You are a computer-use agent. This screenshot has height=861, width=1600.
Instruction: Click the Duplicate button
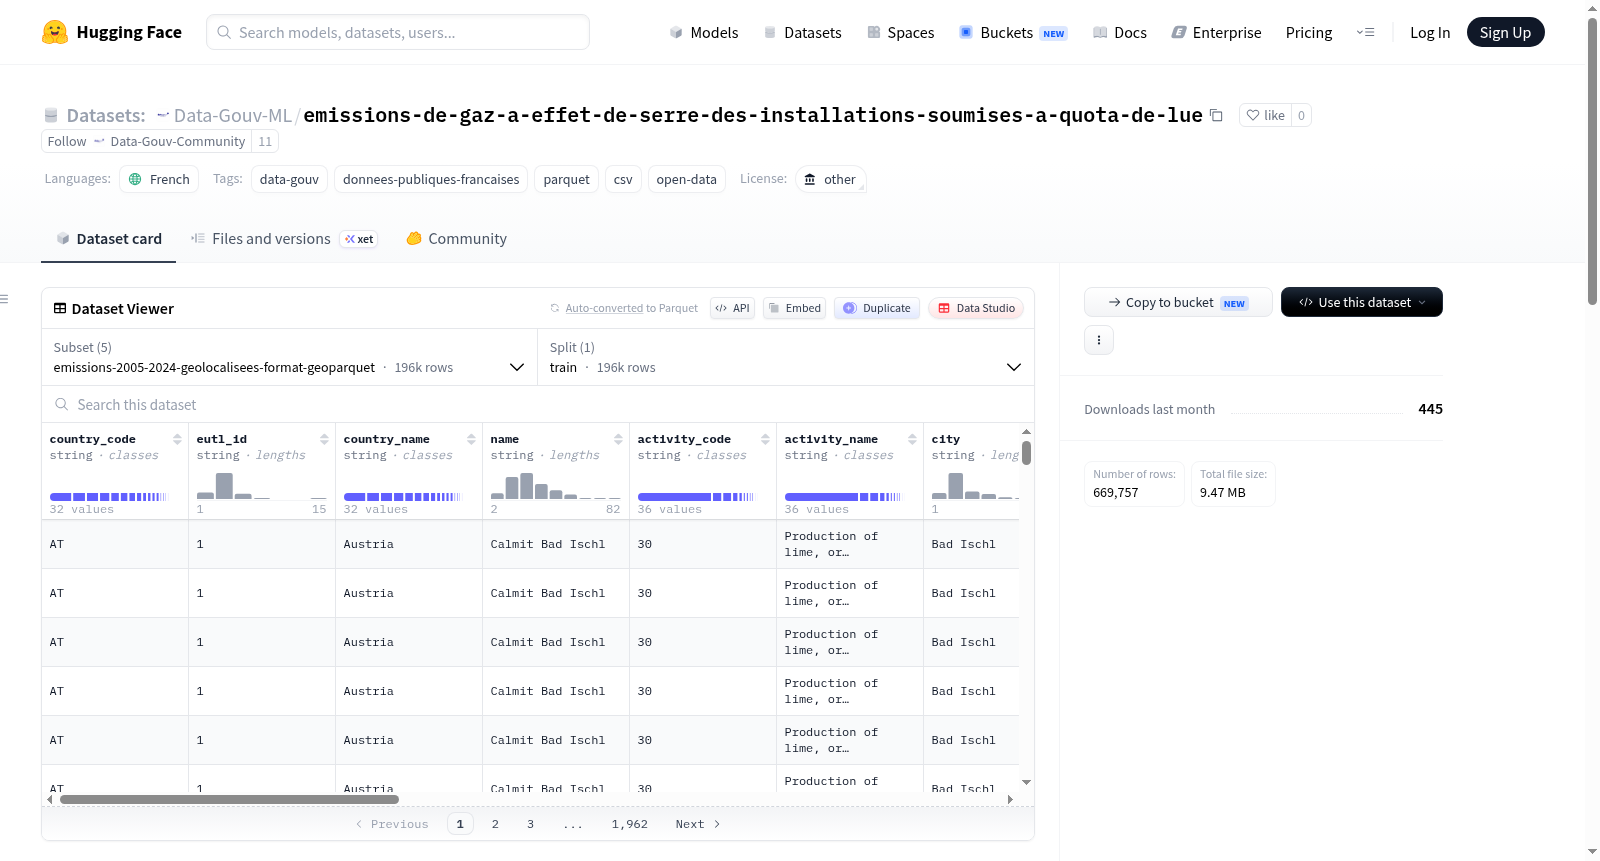(x=877, y=308)
